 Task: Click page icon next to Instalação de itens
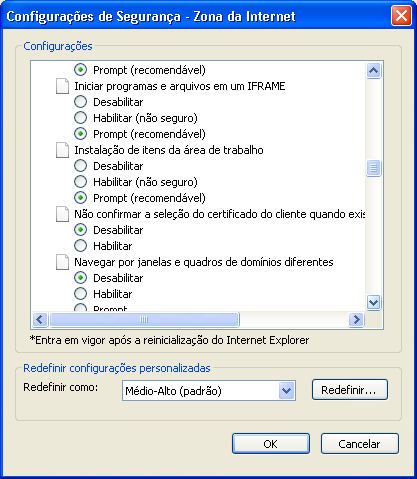point(62,150)
